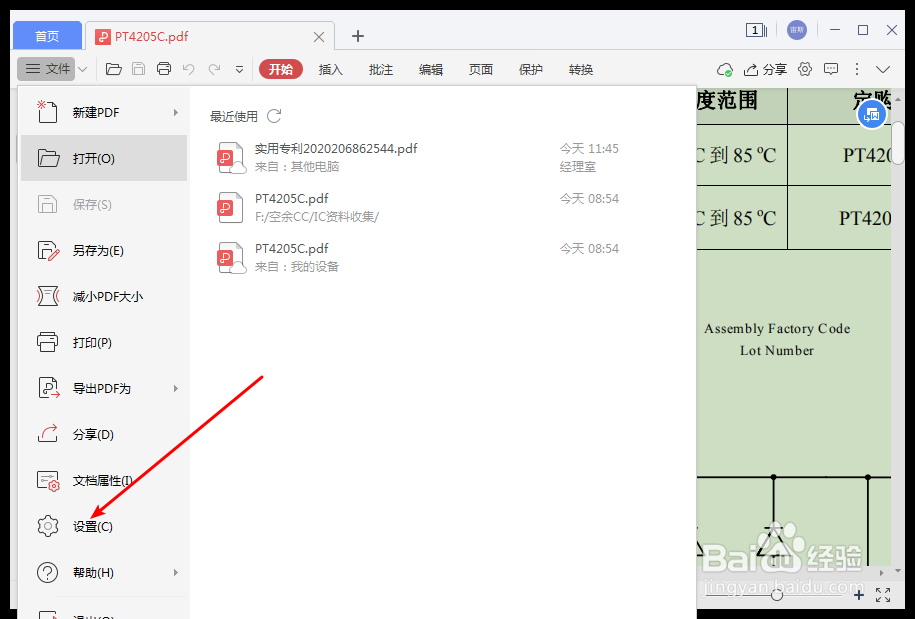The height and width of the screenshot is (619, 915).
Task: Open the 页面 tab
Action: click(x=481, y=69)
